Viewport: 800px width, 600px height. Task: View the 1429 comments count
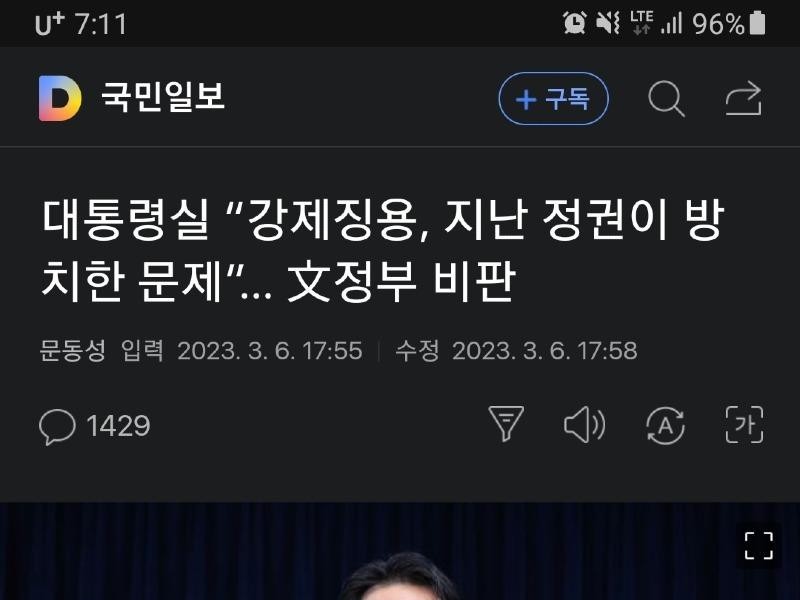coord(118,426)
